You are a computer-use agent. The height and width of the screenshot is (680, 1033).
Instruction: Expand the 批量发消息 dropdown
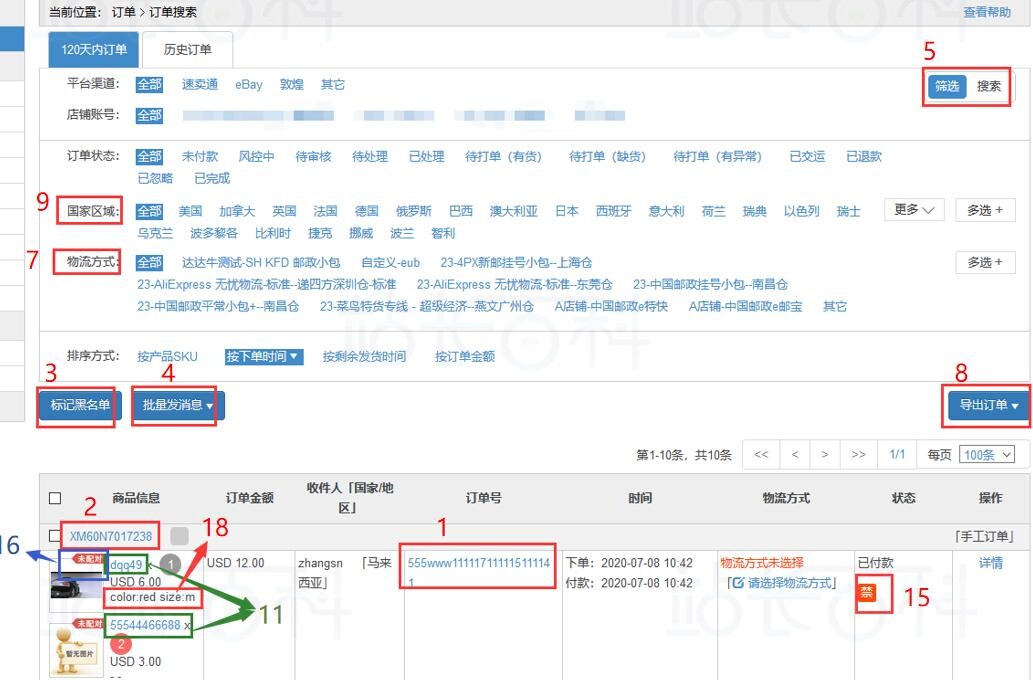(x=177, y=406)
